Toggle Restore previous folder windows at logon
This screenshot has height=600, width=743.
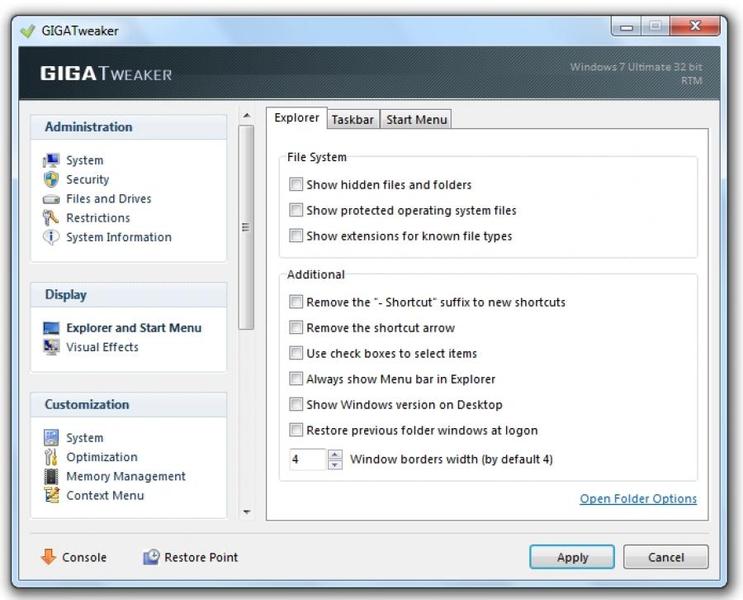[296, 430]
